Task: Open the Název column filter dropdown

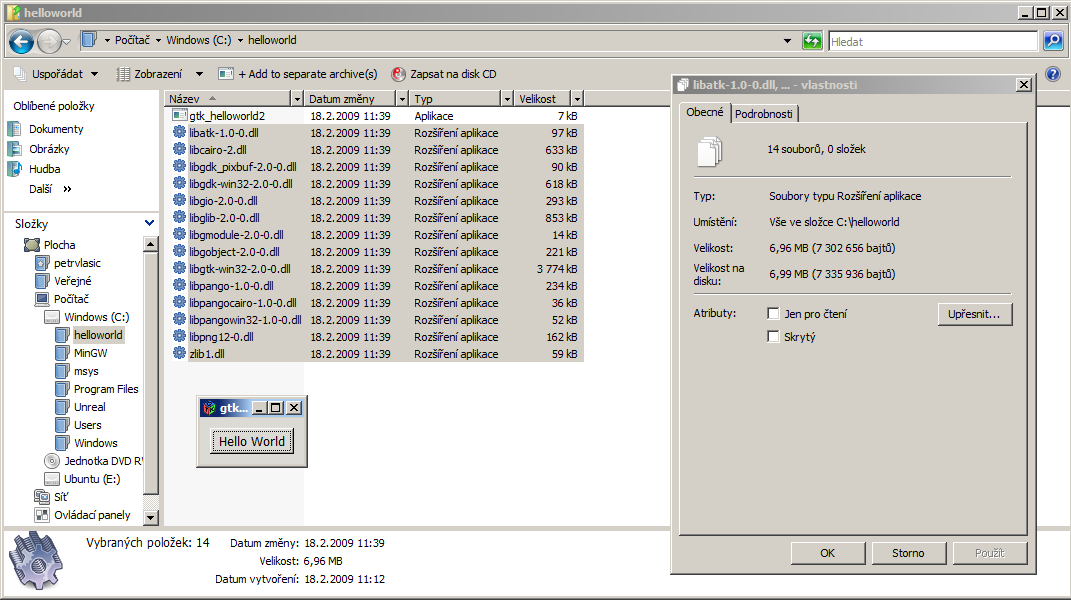Action: (297, 99)
